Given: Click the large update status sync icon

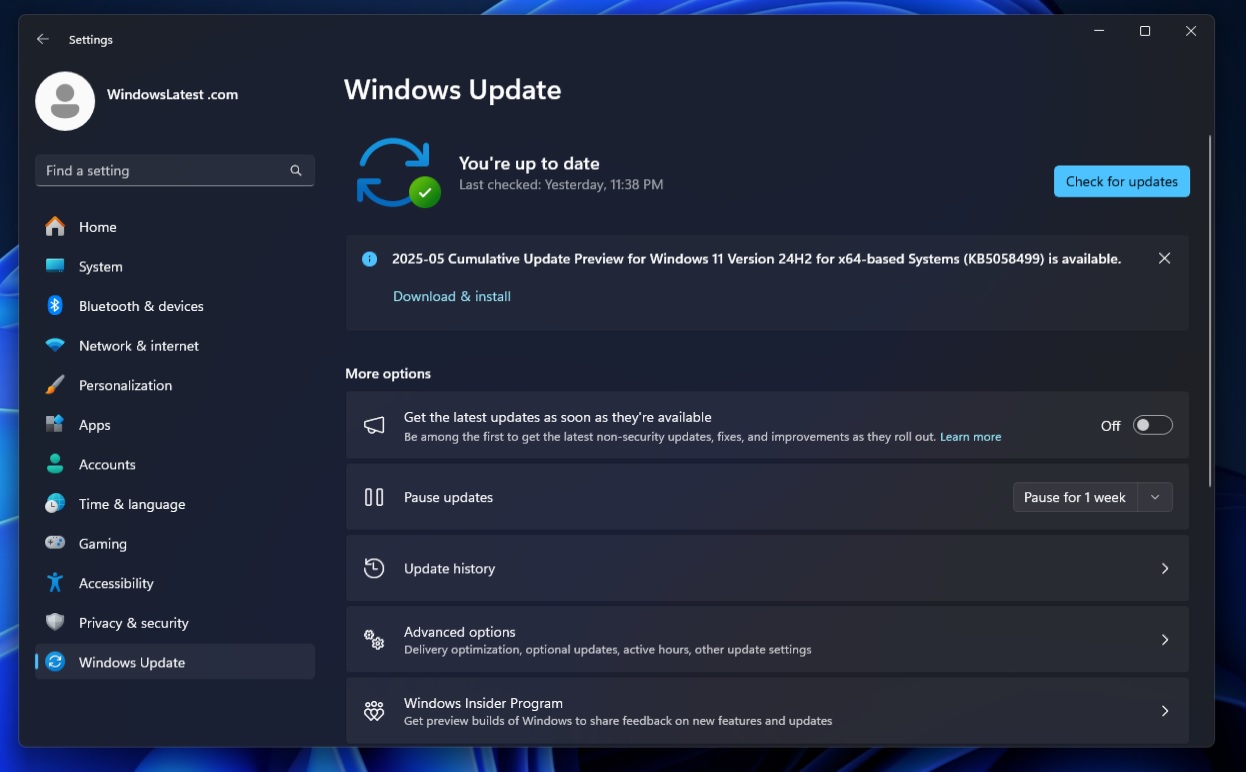Looking at the screenshot, I should click(398, 172).
